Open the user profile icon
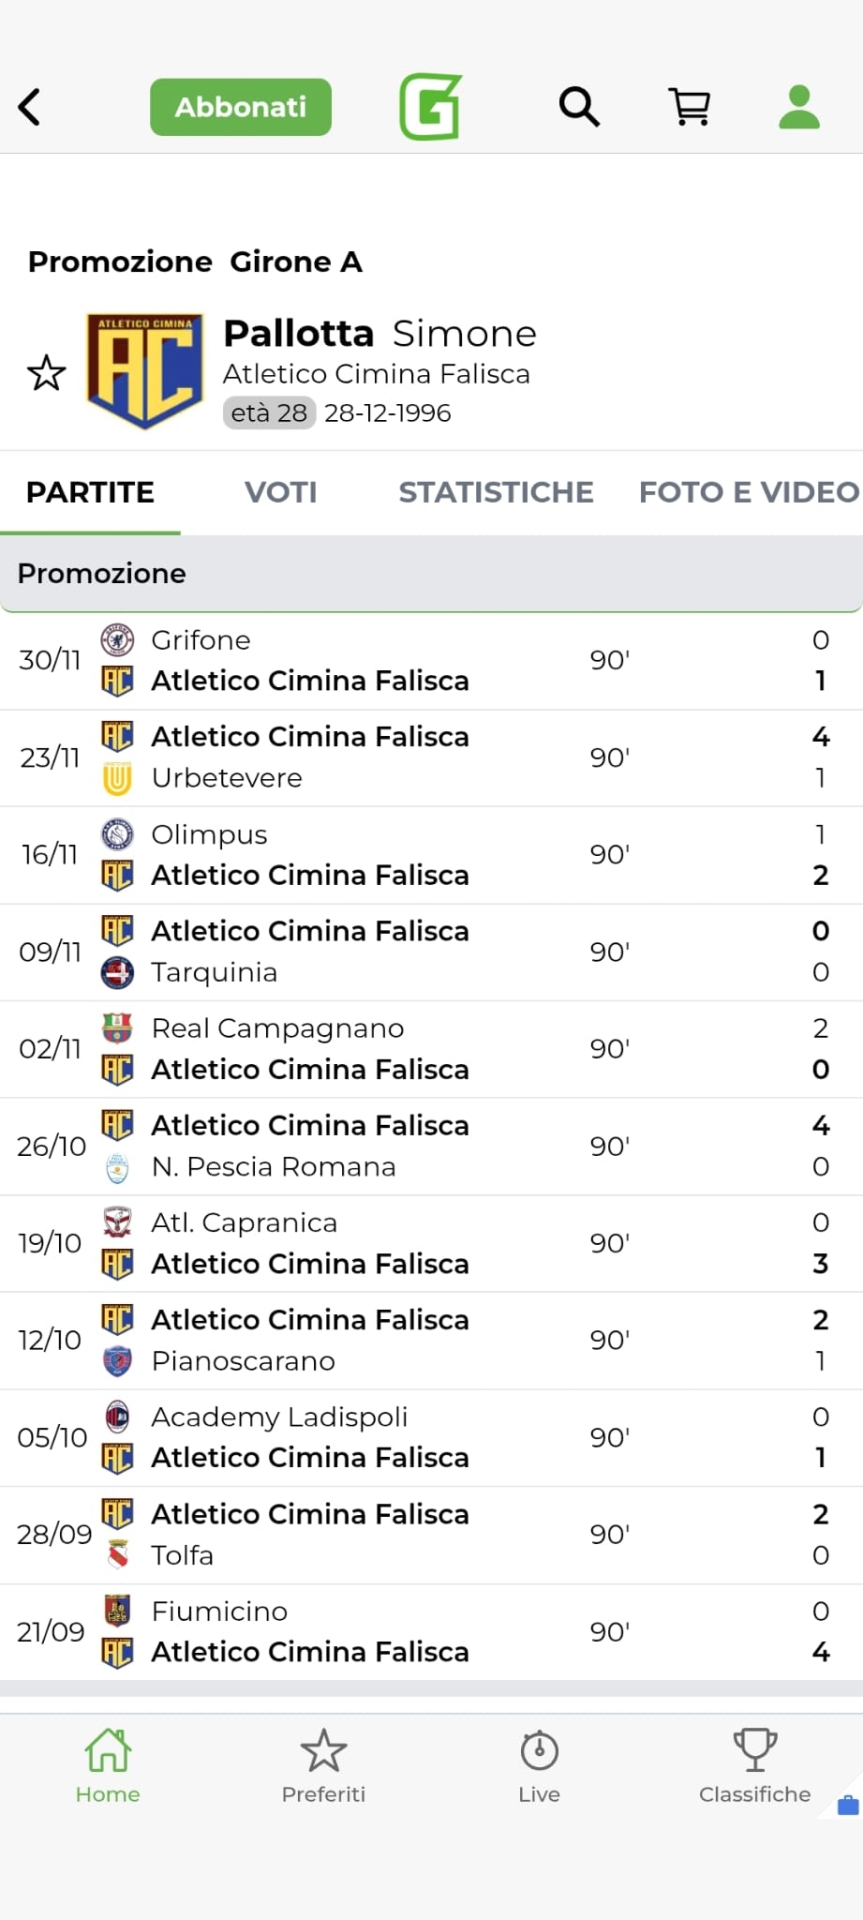This screenshot has height=1920, width=863. [x=799, y=107]
